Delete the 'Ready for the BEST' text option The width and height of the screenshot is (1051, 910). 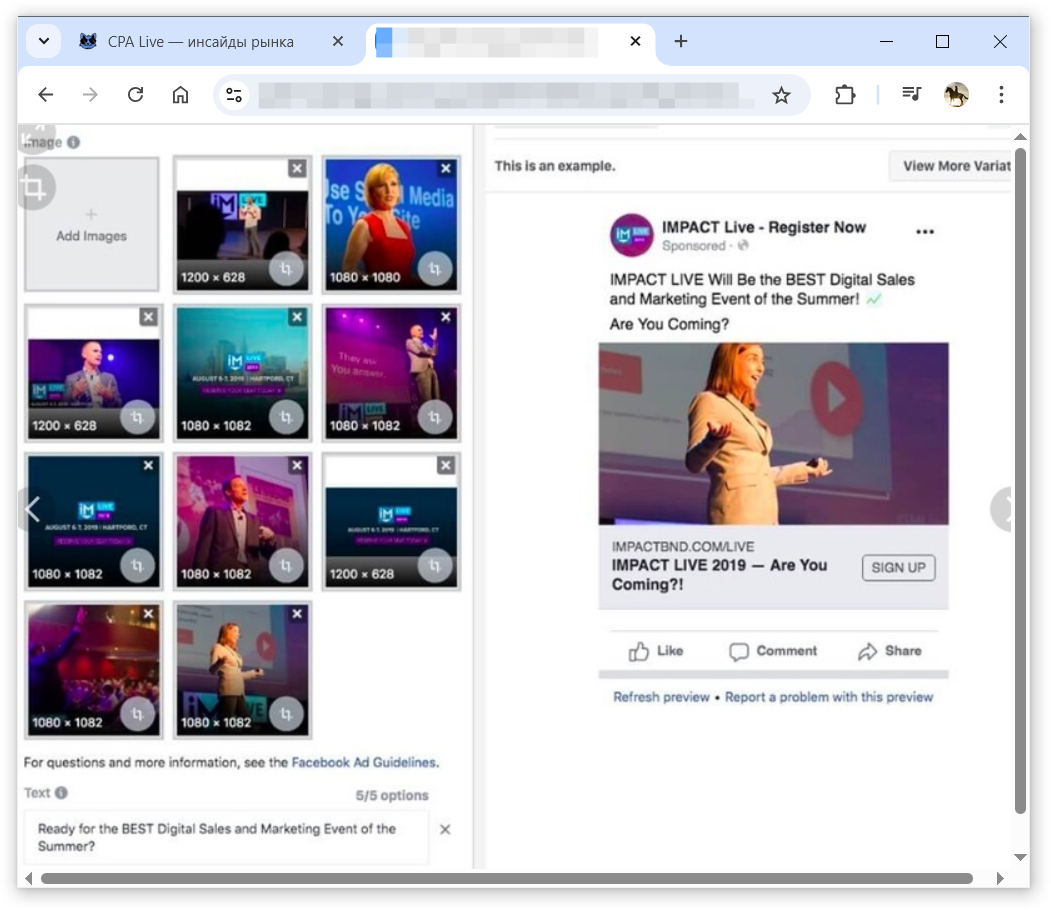tap(445, 830)
